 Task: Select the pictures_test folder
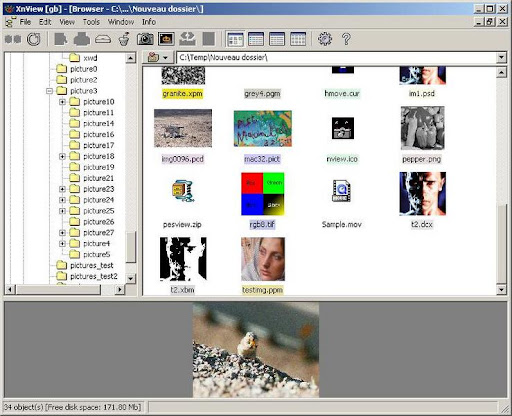(92, 265)
